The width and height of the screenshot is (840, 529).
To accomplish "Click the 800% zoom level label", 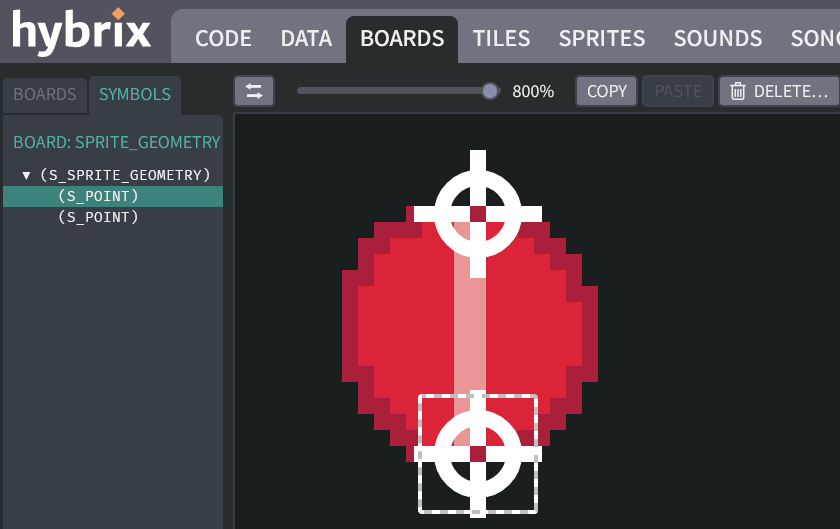I will pos(533,91).
